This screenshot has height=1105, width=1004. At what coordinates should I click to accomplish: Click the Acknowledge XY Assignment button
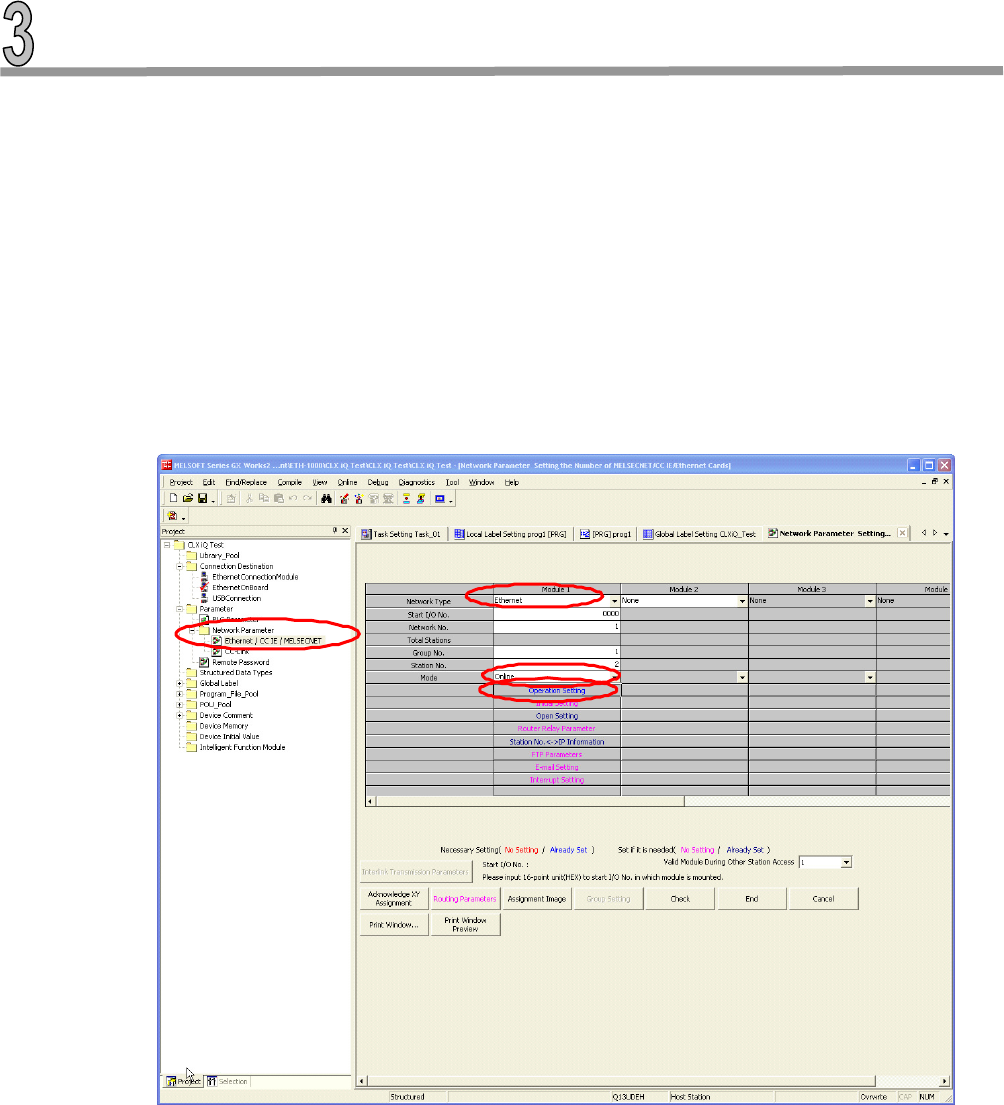tap(394, 899)
